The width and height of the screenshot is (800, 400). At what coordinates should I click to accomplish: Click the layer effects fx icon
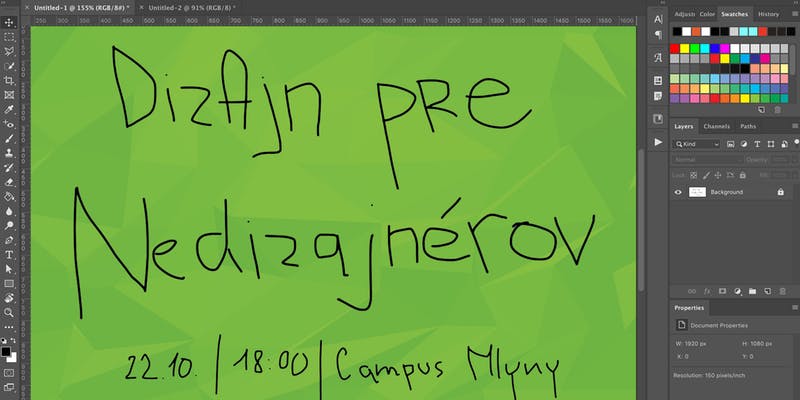tap(705, 291)
